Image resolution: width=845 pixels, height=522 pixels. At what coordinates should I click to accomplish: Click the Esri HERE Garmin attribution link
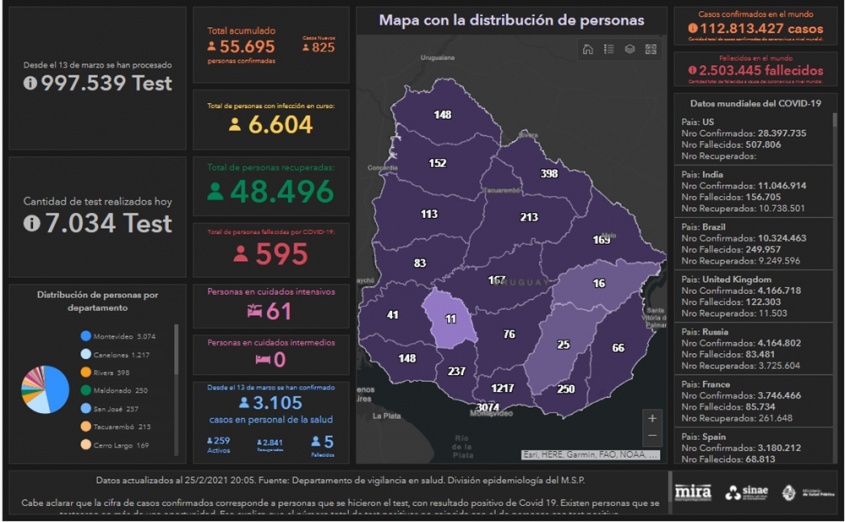(x=589, y=454)
